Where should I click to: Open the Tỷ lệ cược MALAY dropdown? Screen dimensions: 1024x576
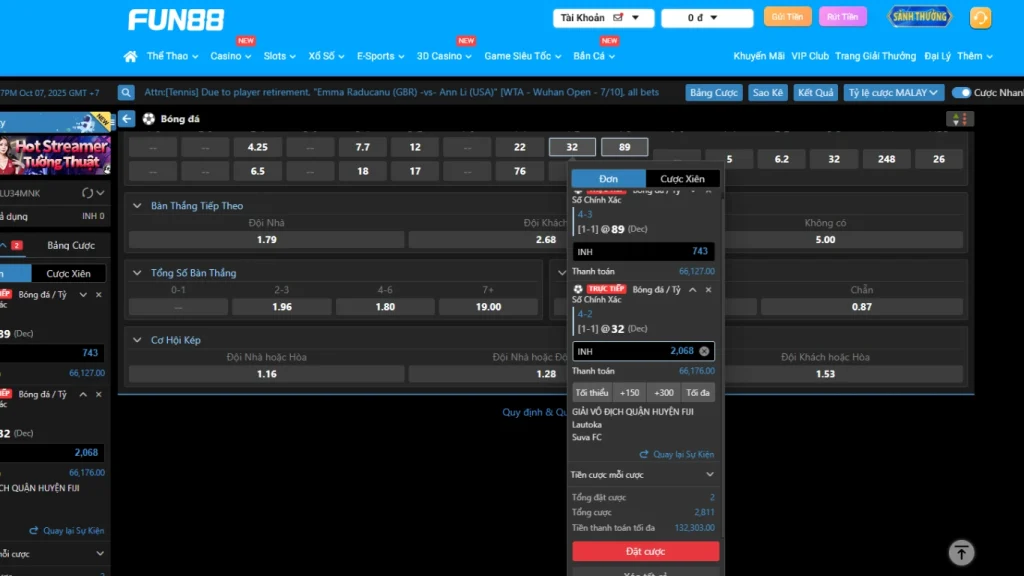point(894,93)
